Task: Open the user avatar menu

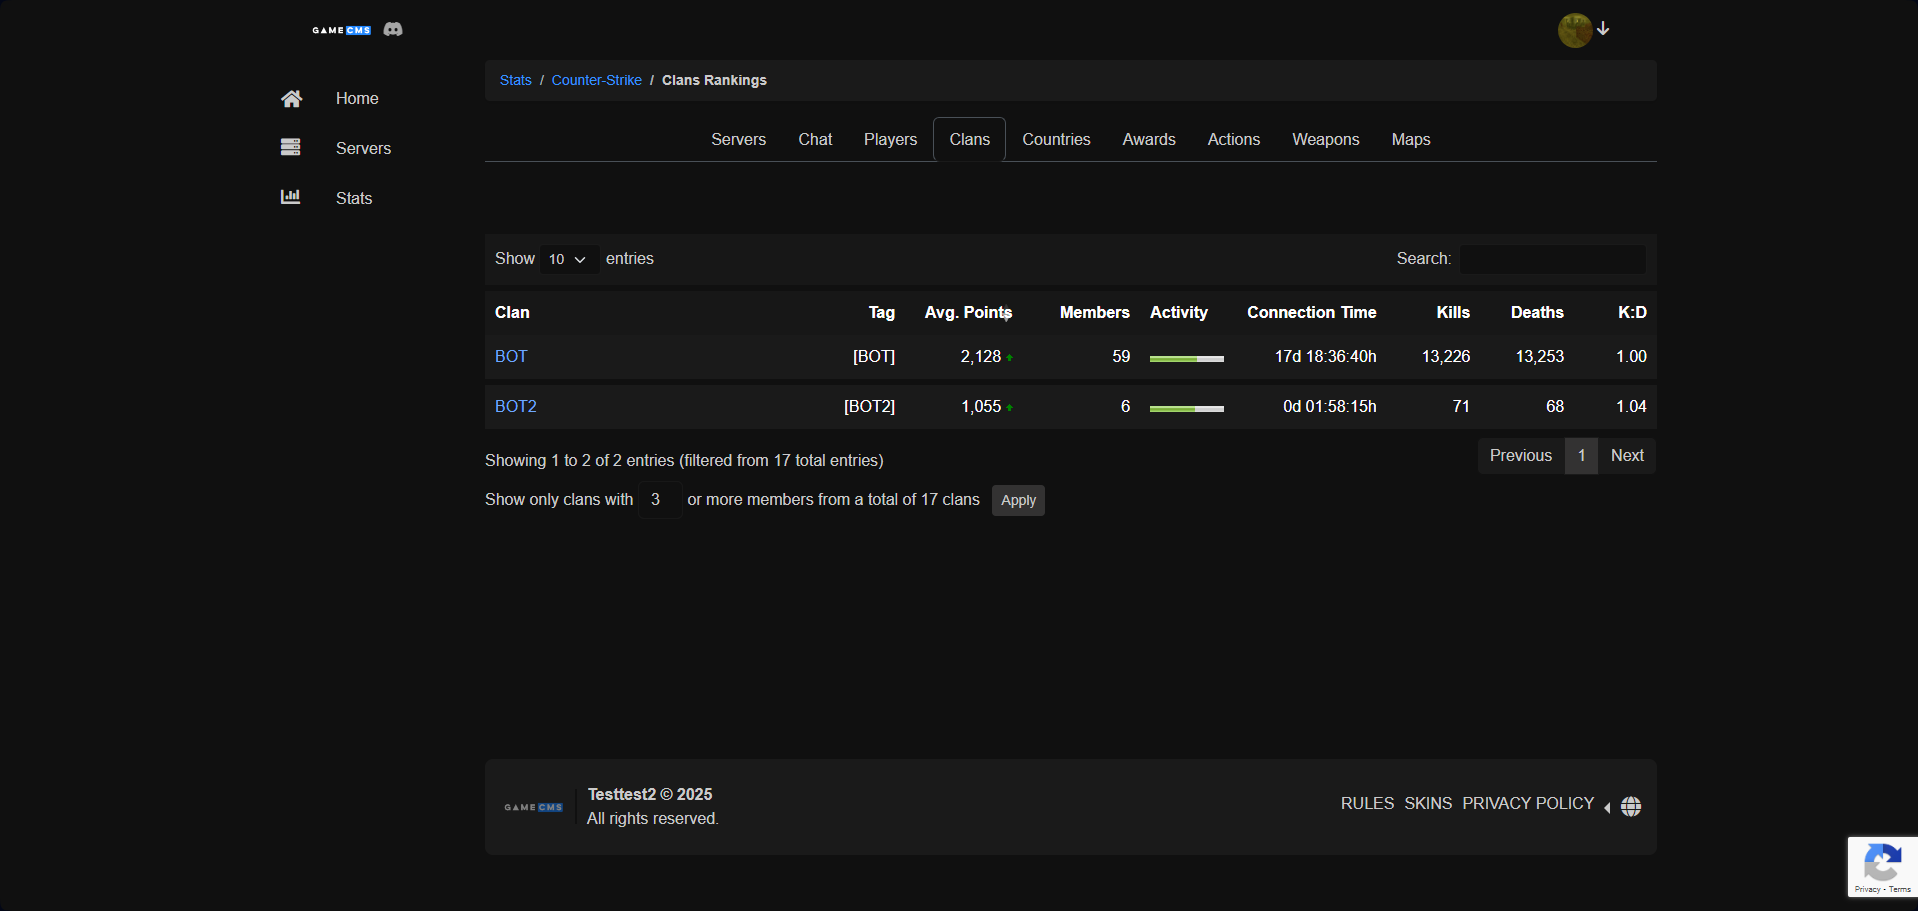Action: click(1575, 30)
